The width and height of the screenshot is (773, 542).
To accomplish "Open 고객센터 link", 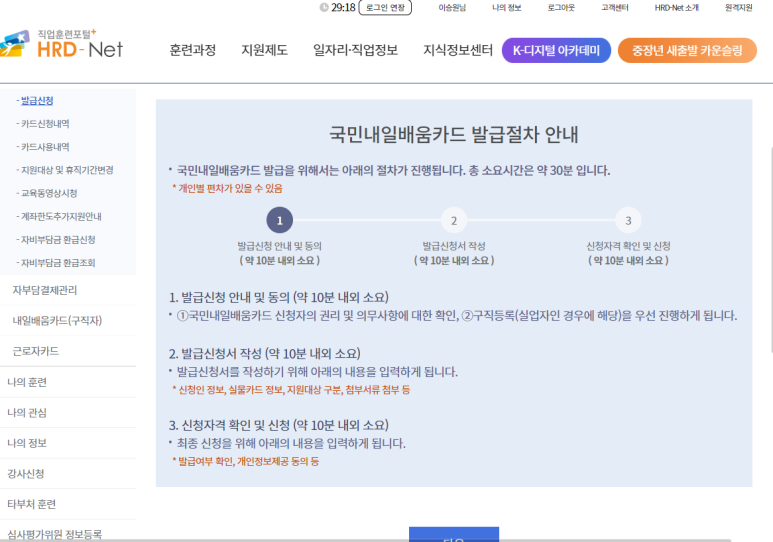I will [615, 7].
